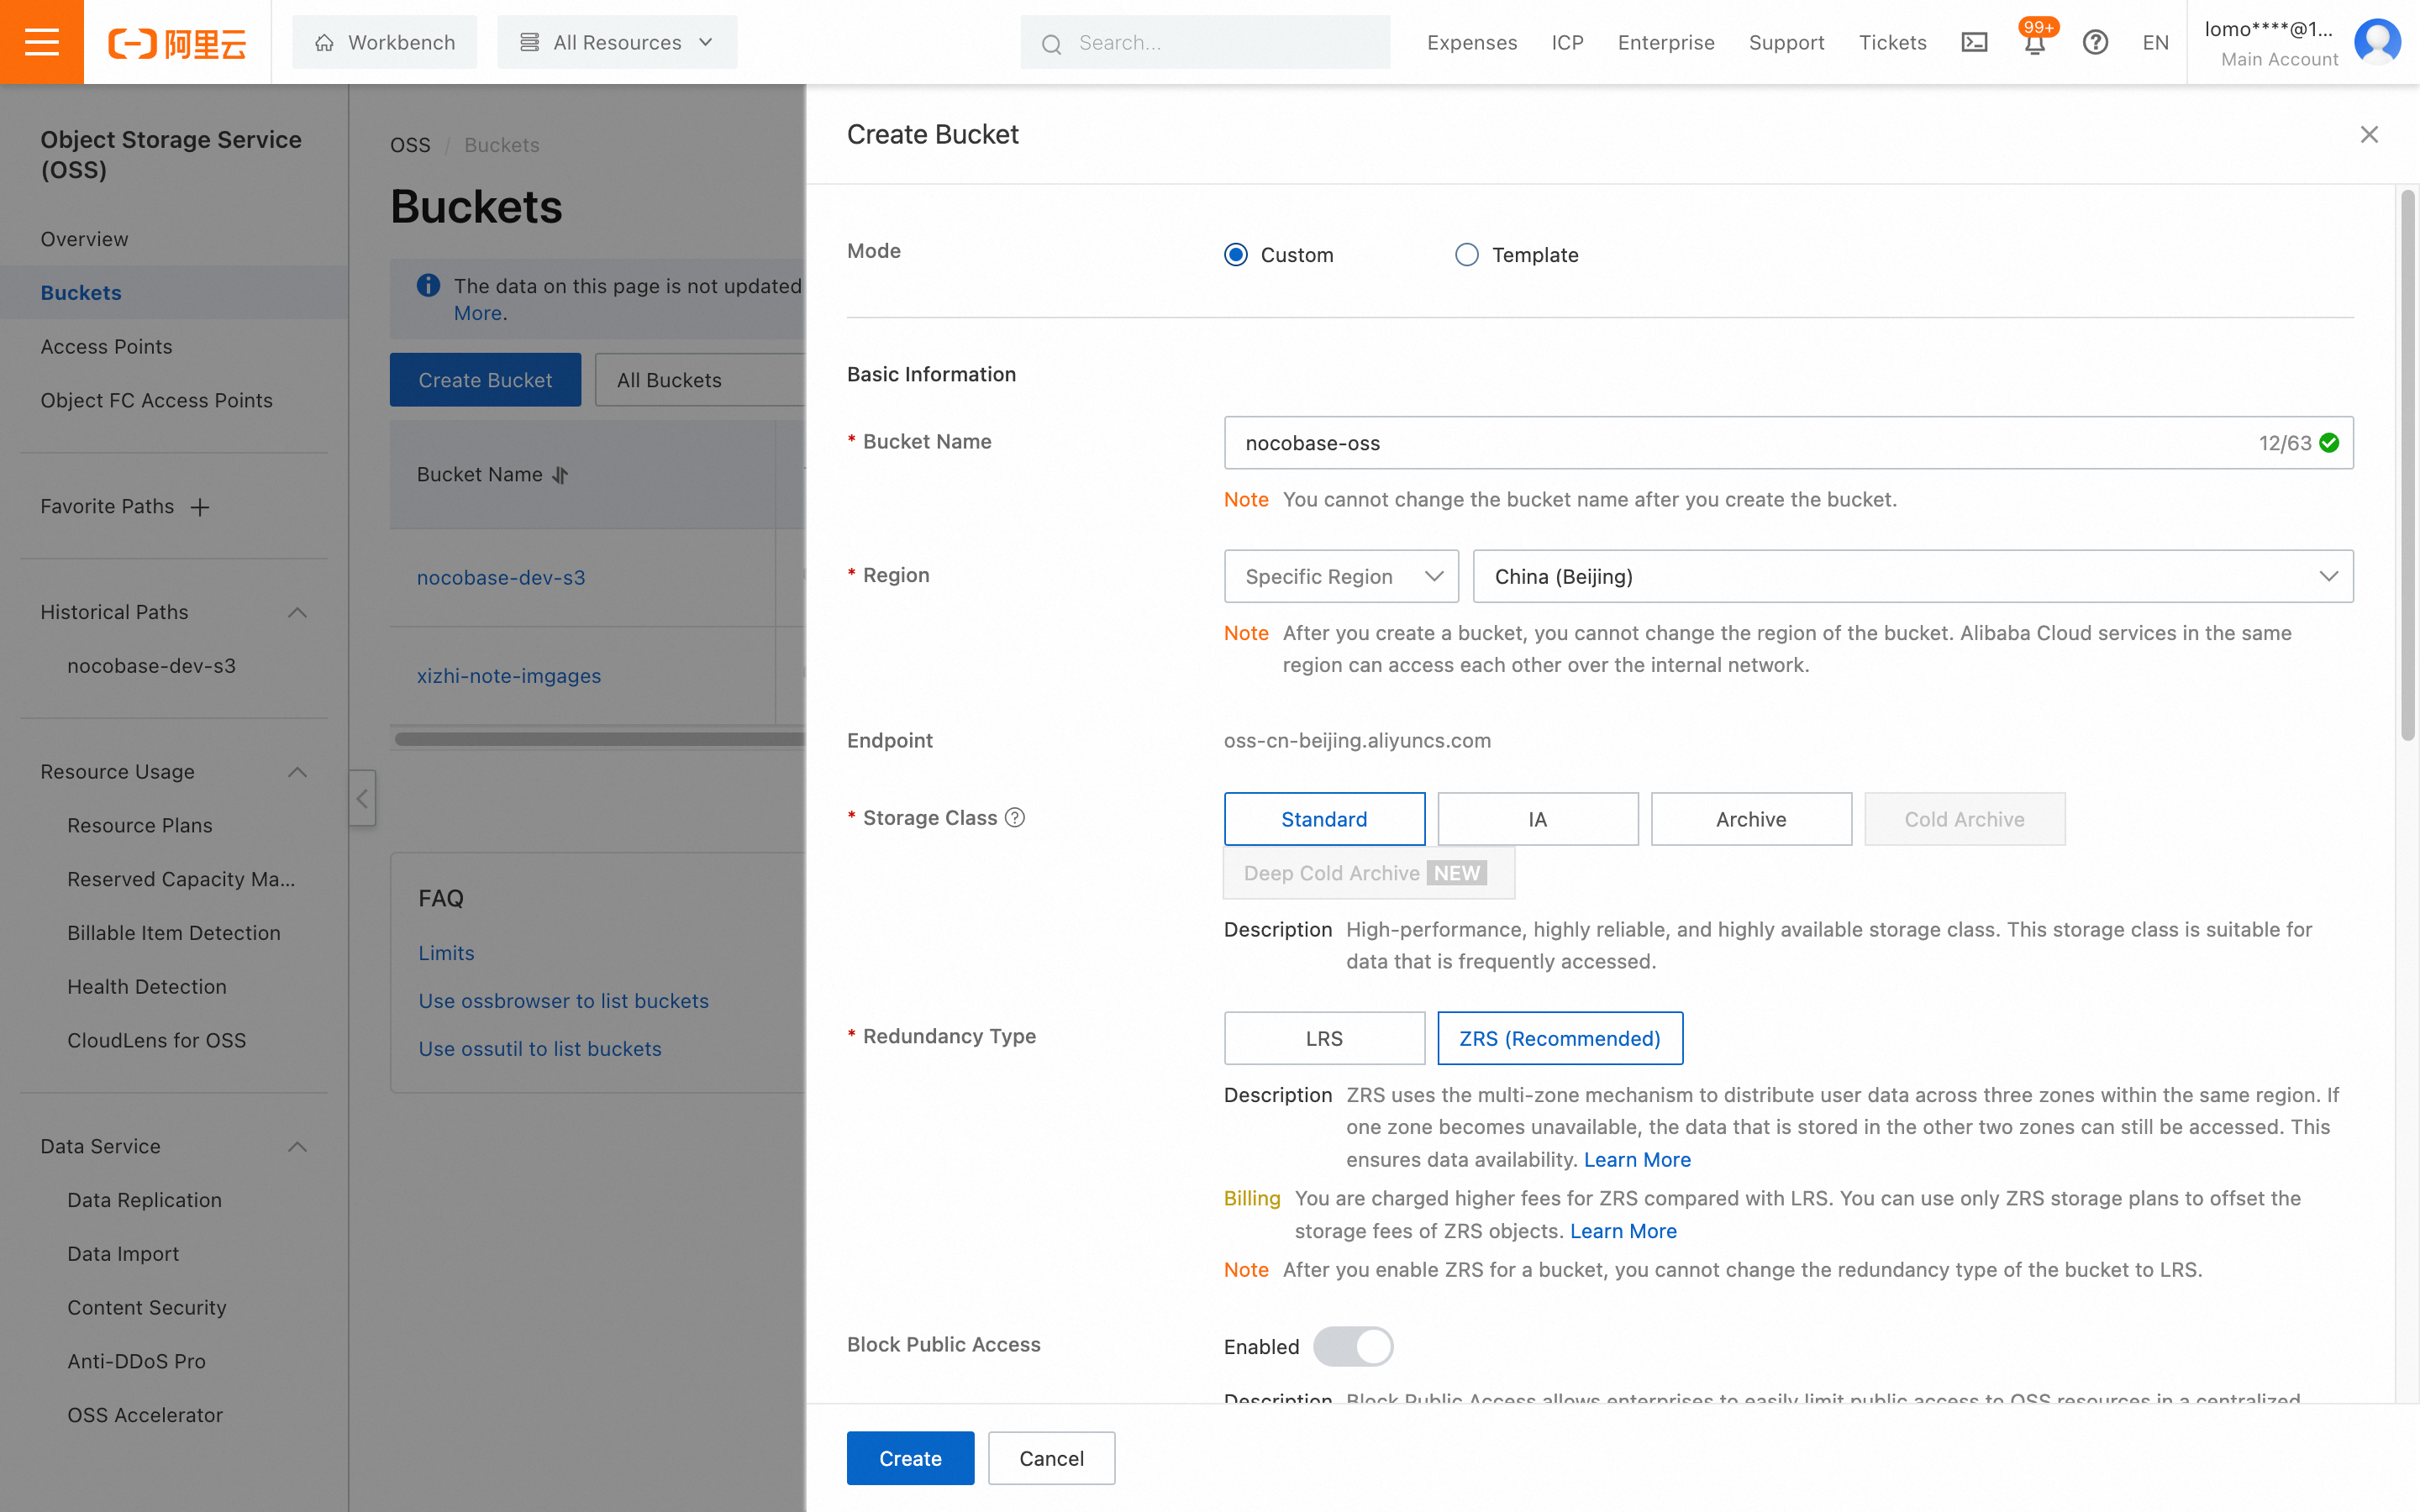Add a favorite path with plus icon
Image resolution: width=2420 pixels, height=1512 pixels.
(200, 507)
